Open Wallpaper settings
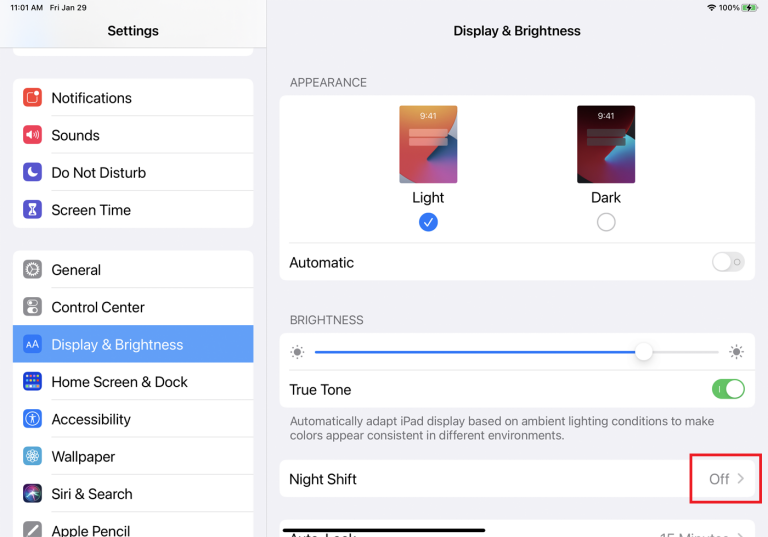This screenshot has width=768, height=537. click(133, 456)
